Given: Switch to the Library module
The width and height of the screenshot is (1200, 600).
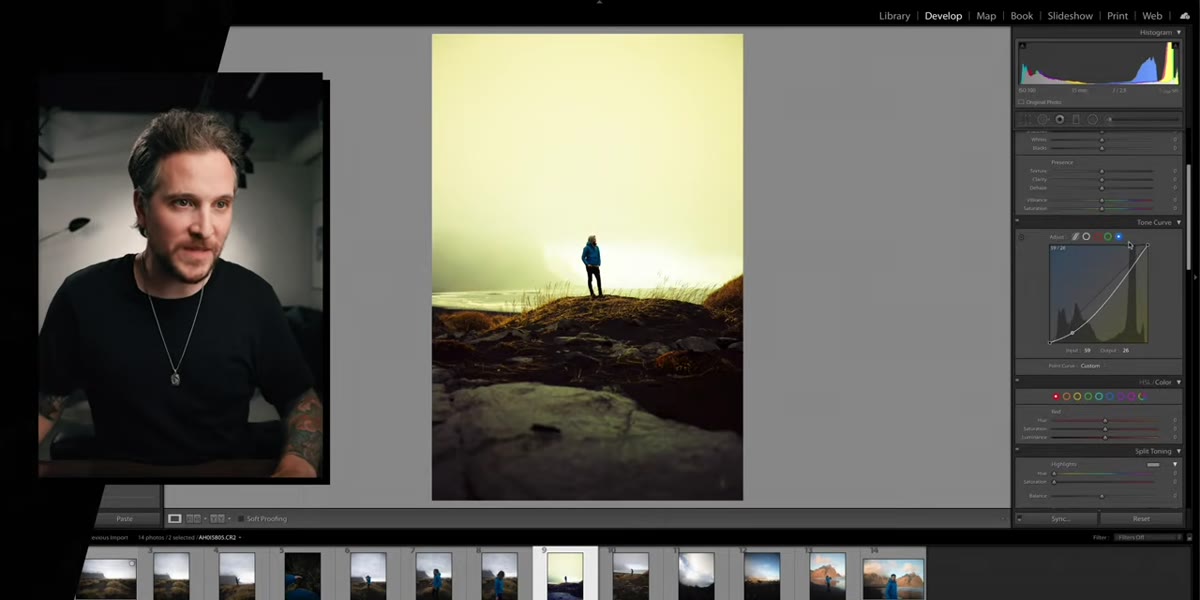Looking at the screenshot, I should [894, 16].
